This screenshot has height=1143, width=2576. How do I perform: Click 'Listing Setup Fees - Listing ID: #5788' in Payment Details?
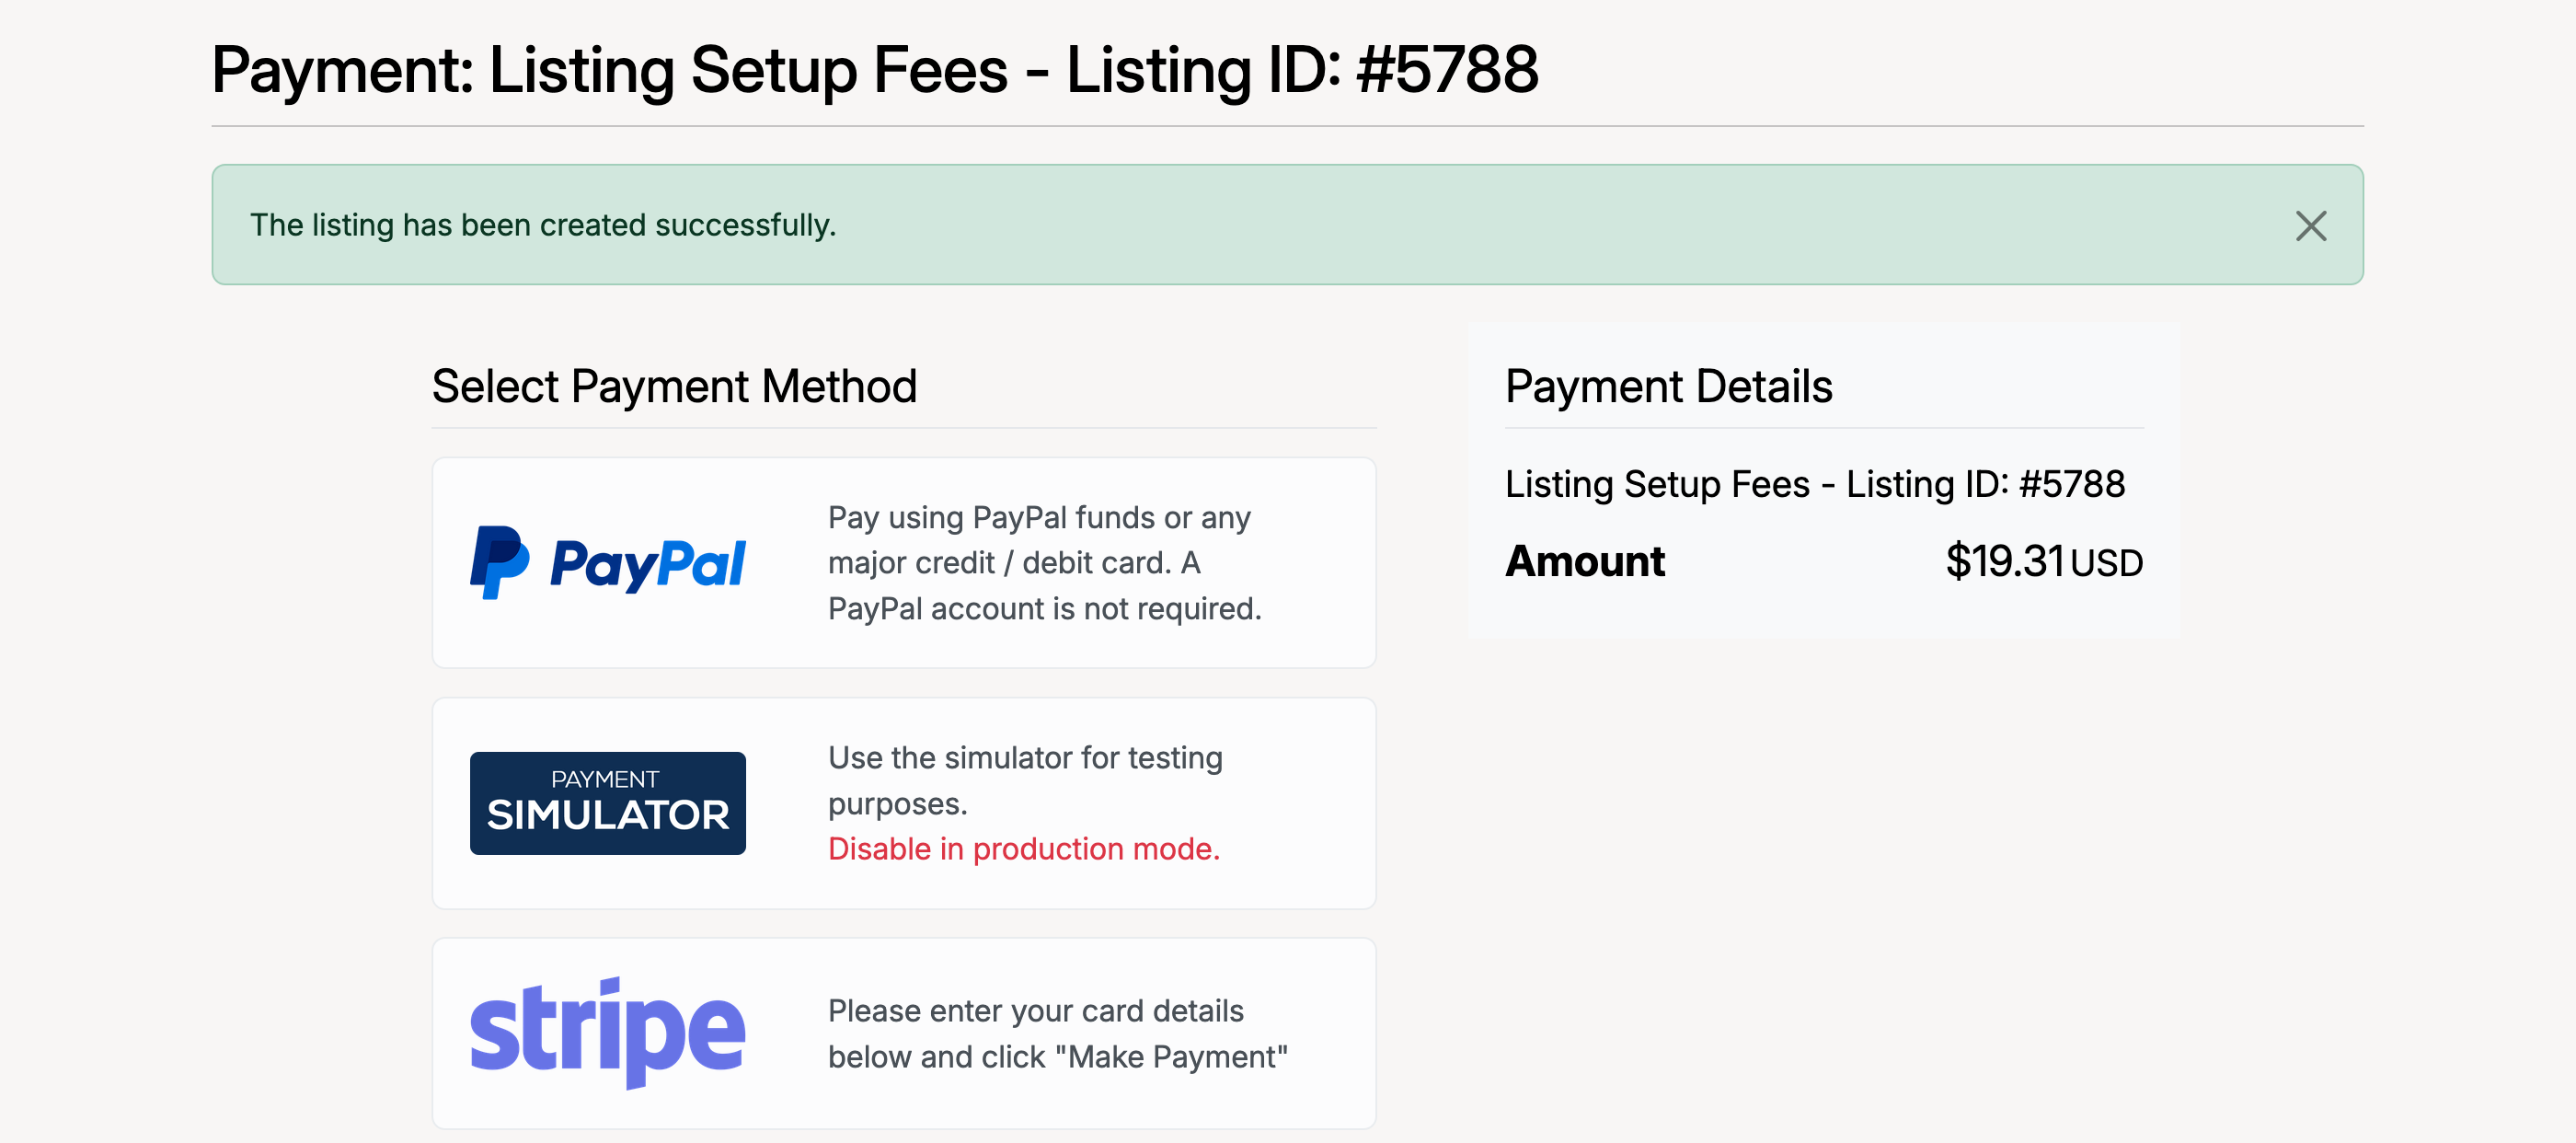(1814, 484)
